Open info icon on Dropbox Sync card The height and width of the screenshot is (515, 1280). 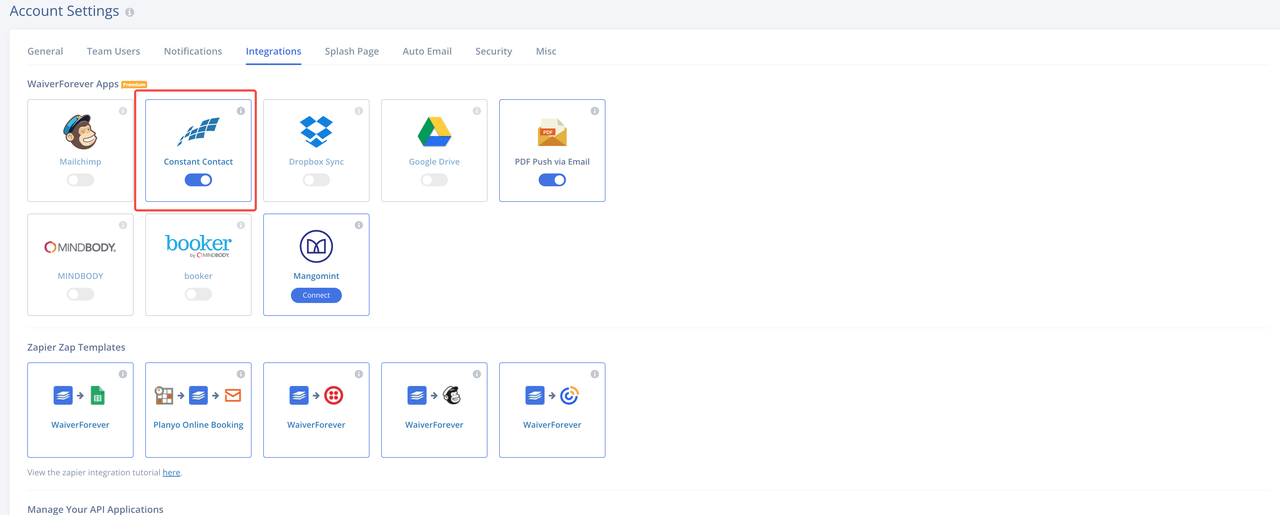click(x=359, y=111)
